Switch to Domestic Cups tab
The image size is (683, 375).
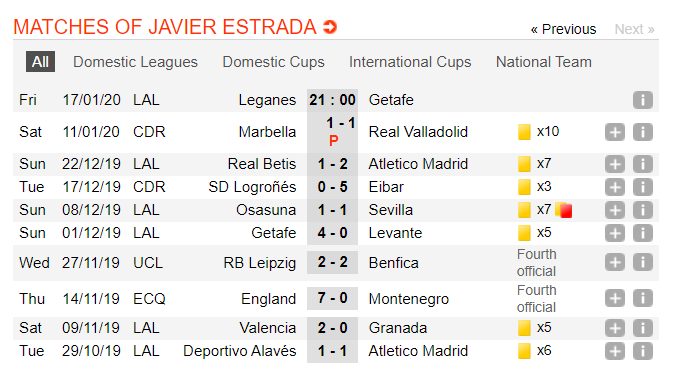pos(274,62)
